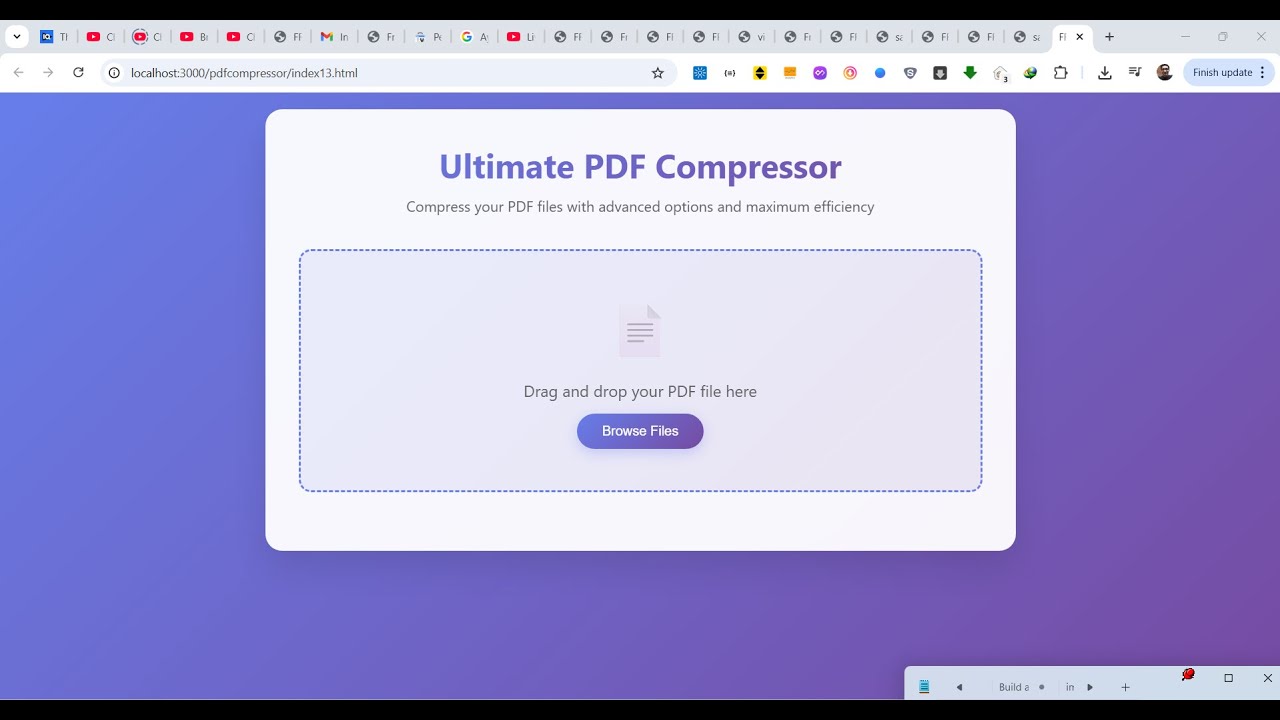1280x720 pixels.
Task: Switch to the YouTube 'Bi' tab
Action: click(x=195, y=37)
